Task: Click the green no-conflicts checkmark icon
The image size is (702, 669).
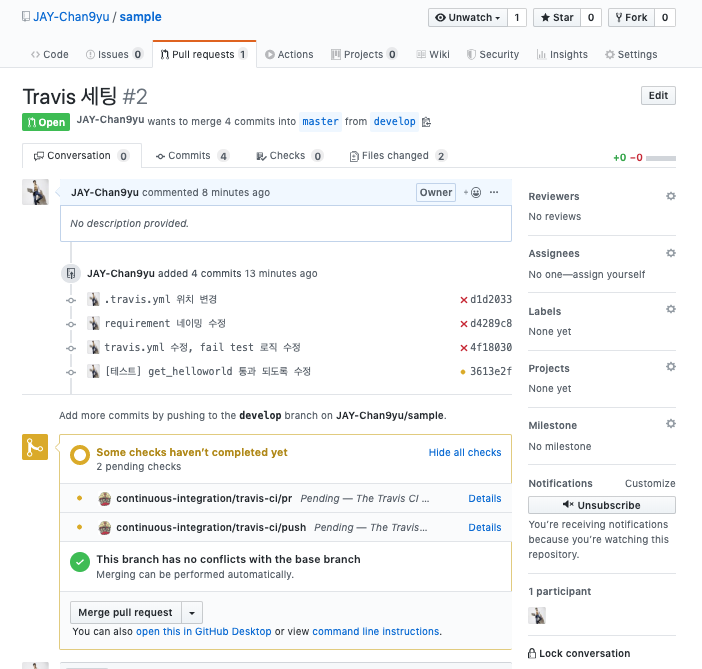Action: (80, 562)
